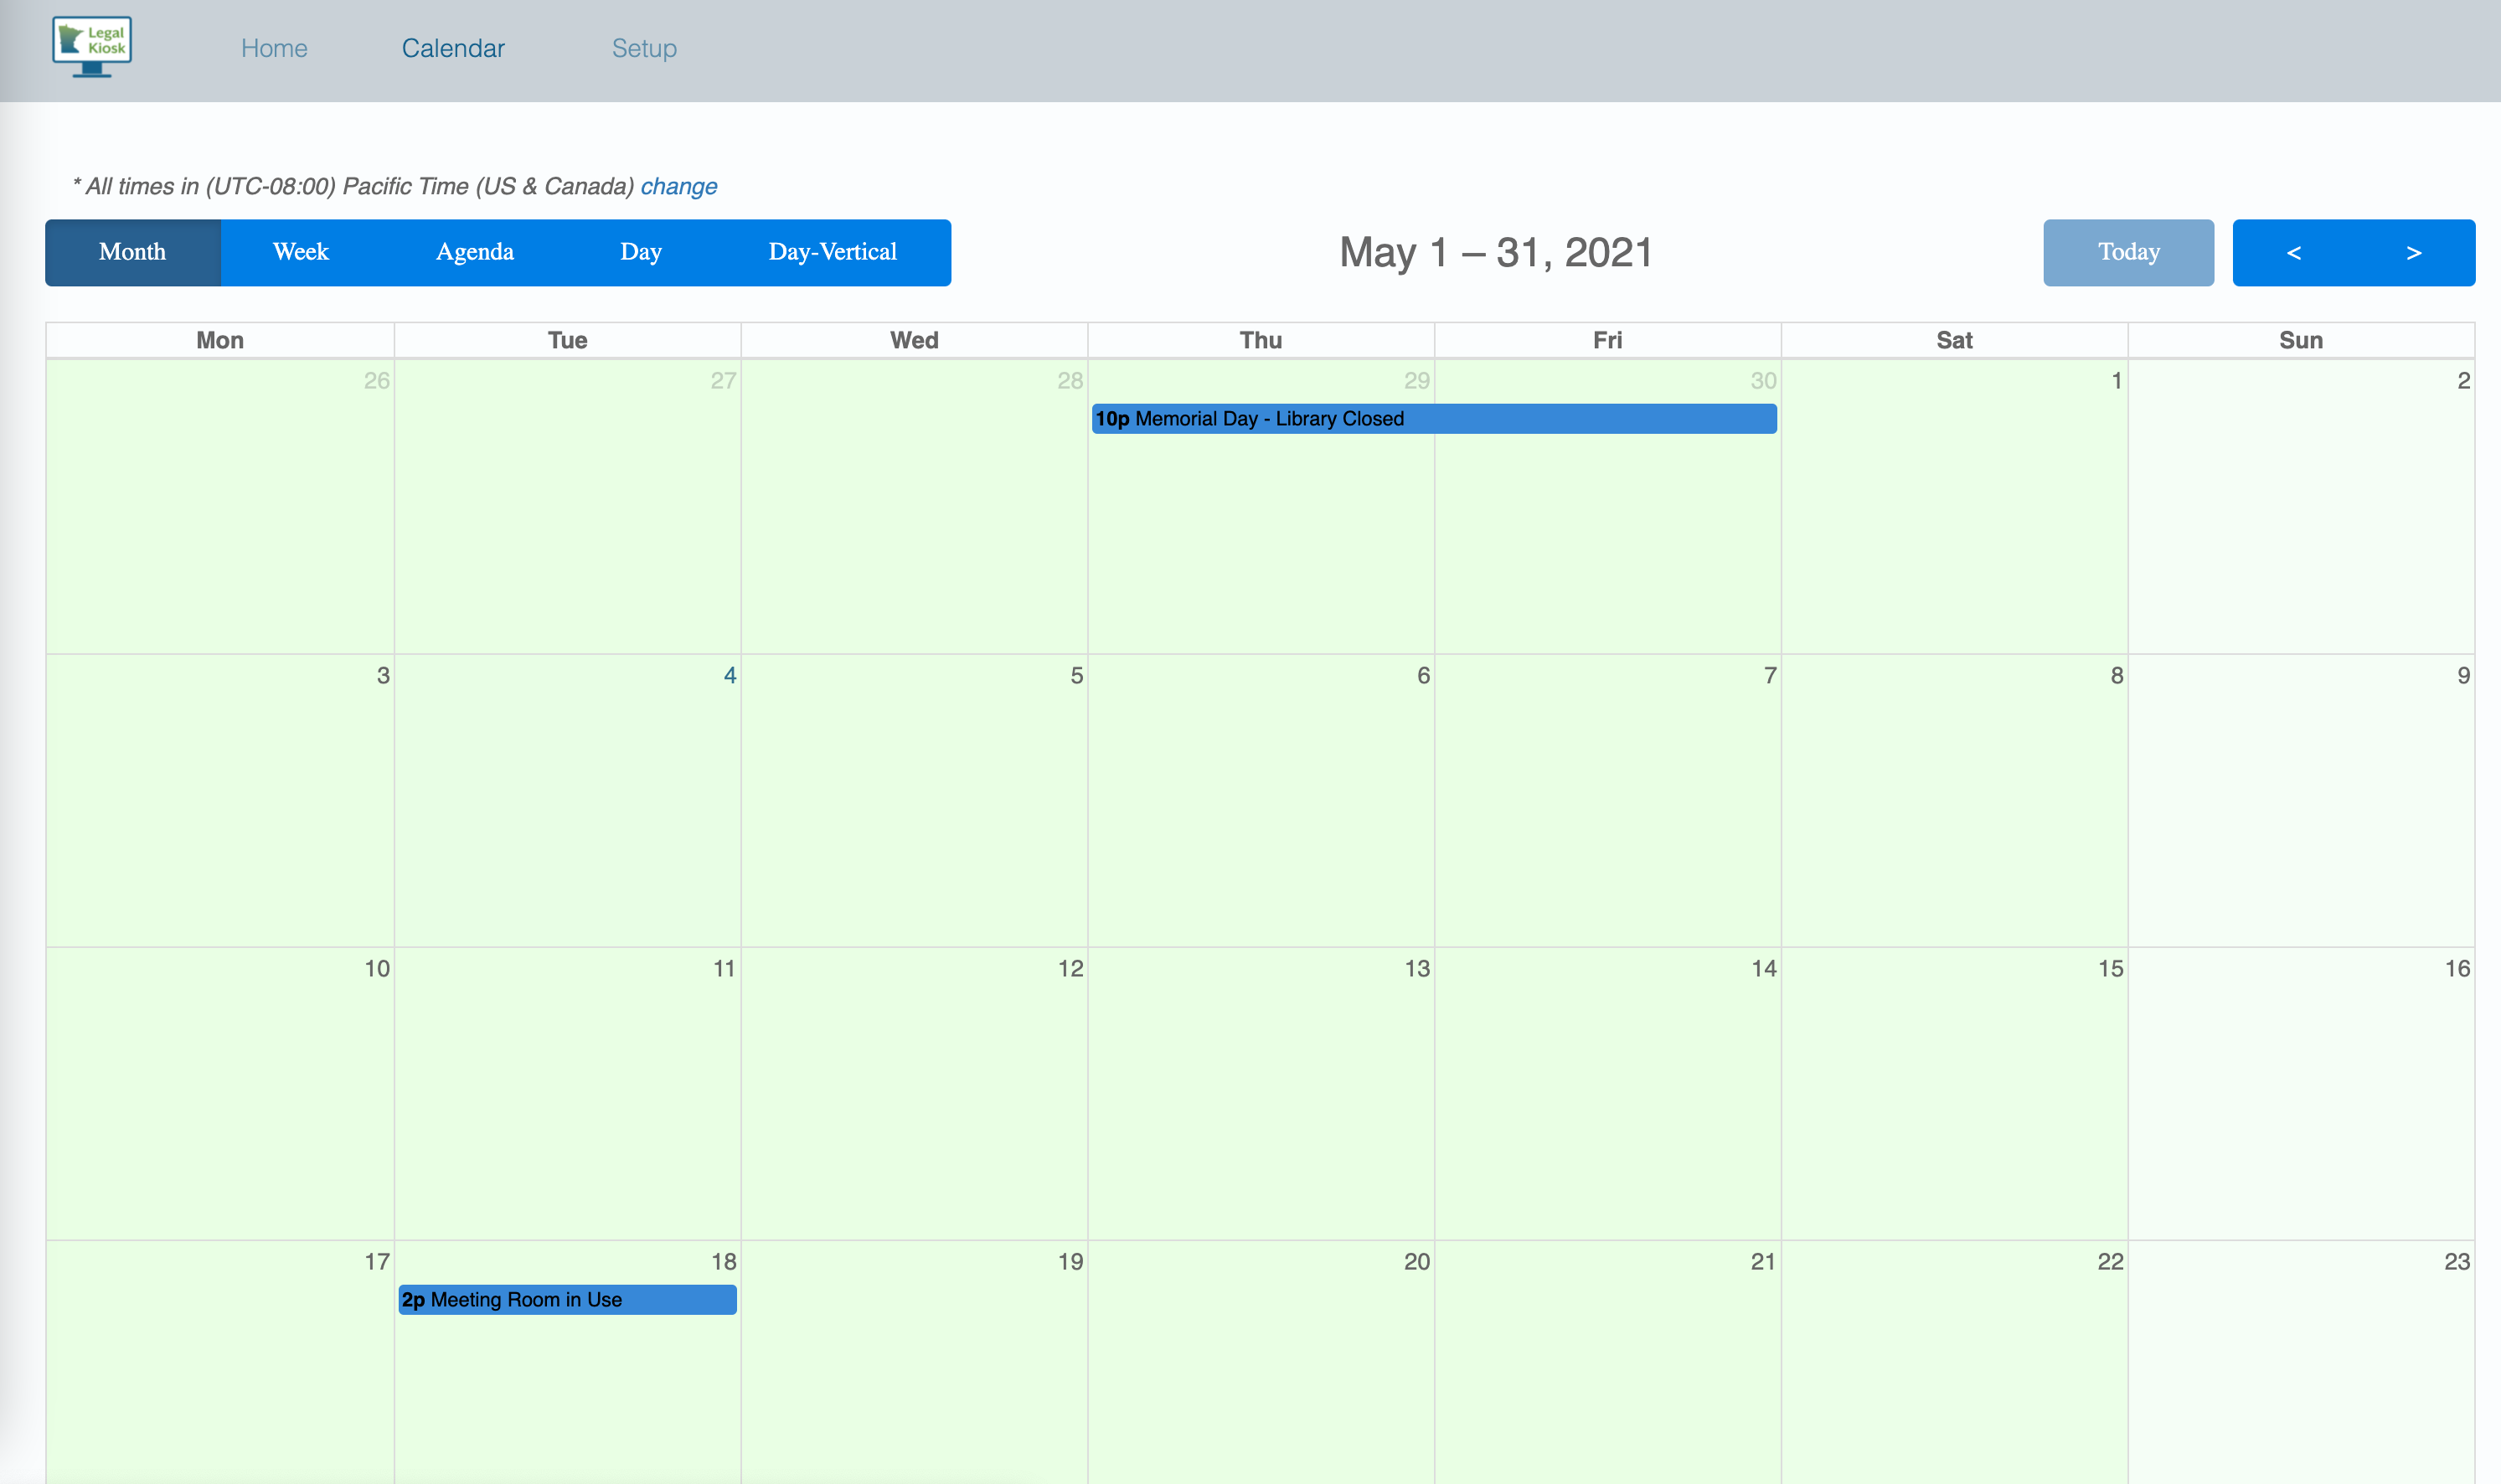
Task: Open Memorial Day - Library Closed event
Action: click(x=1434, y=419)
